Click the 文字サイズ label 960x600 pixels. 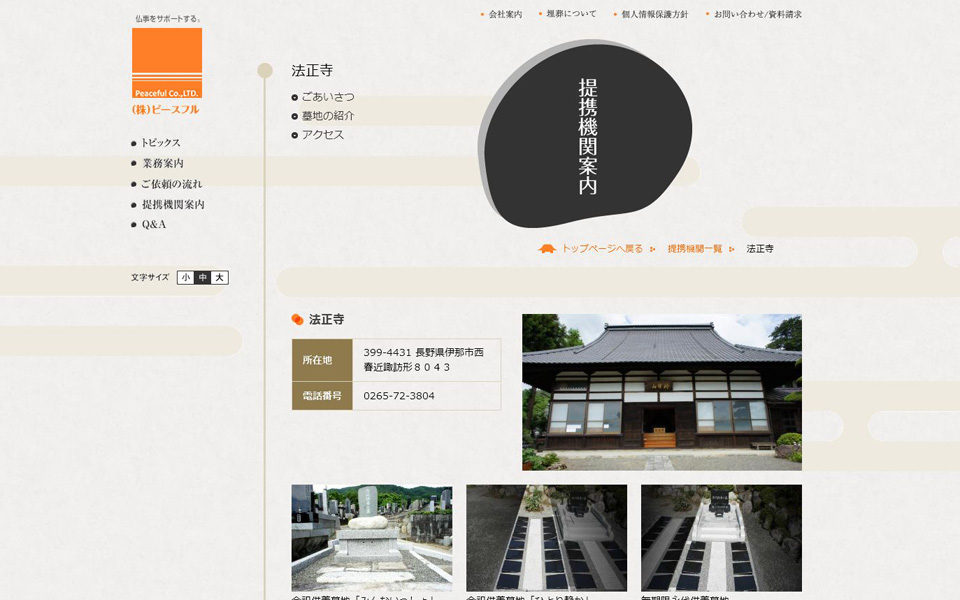[149, 277]
